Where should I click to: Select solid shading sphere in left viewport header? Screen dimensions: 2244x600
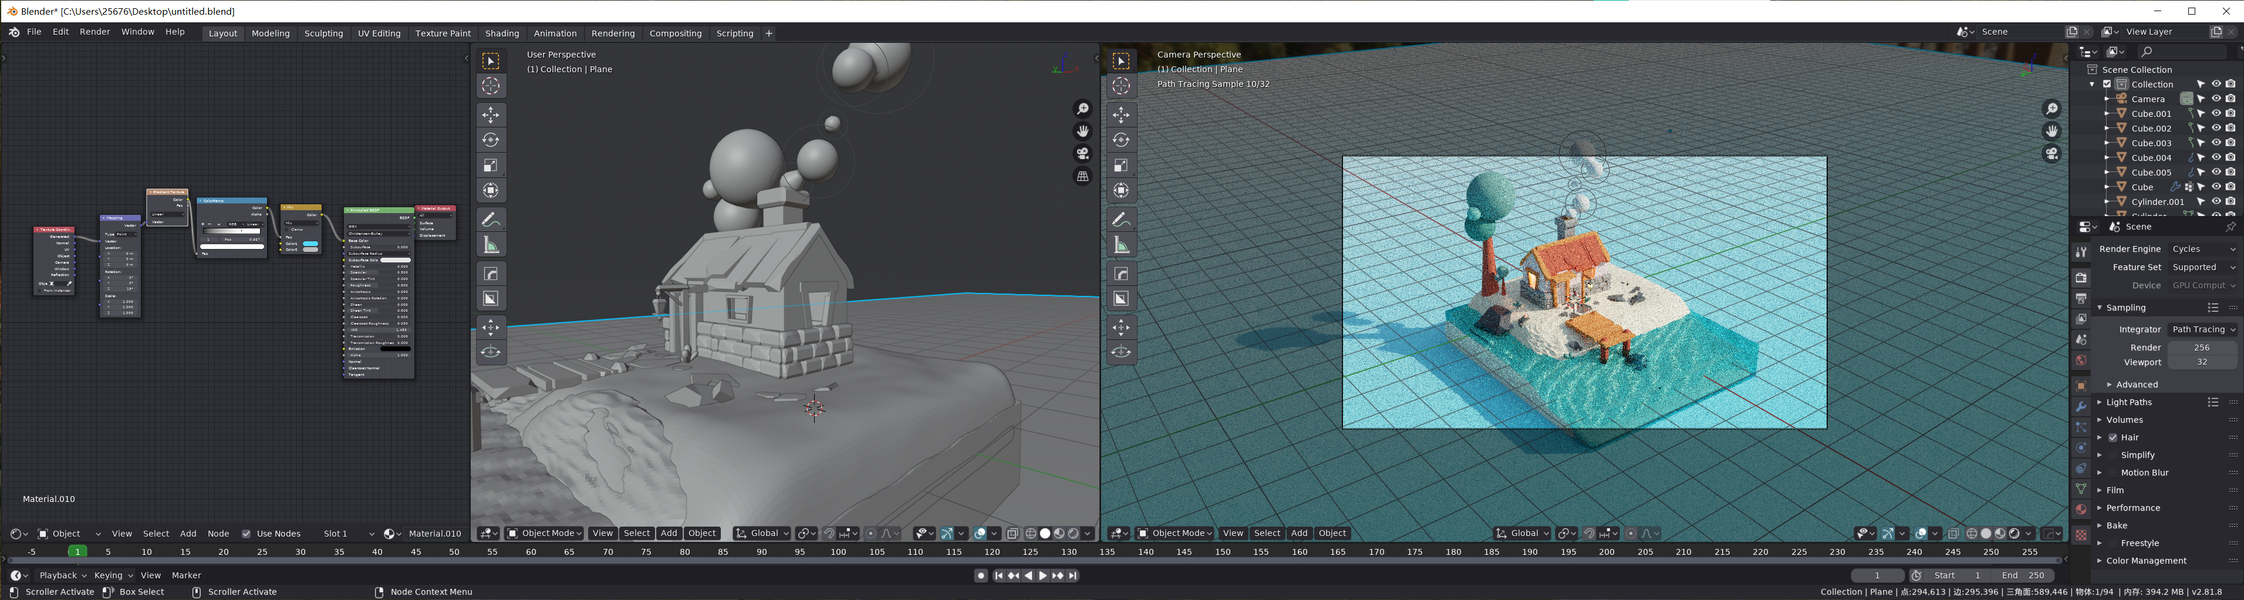pyautogui.click(x=1045, y=534)
